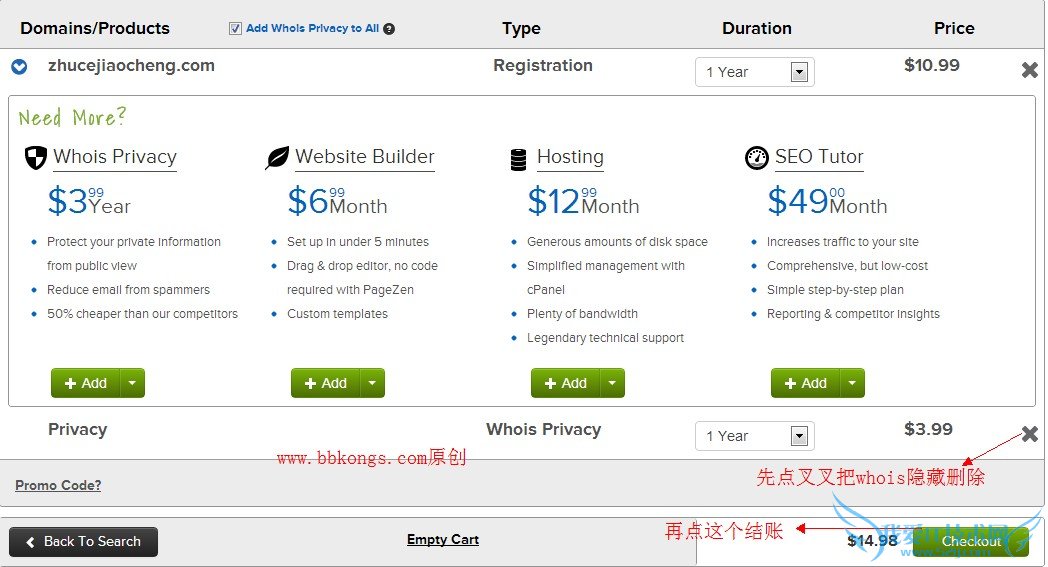Click the Empty Cart link

pyautogui.click(x=443, y=540)
